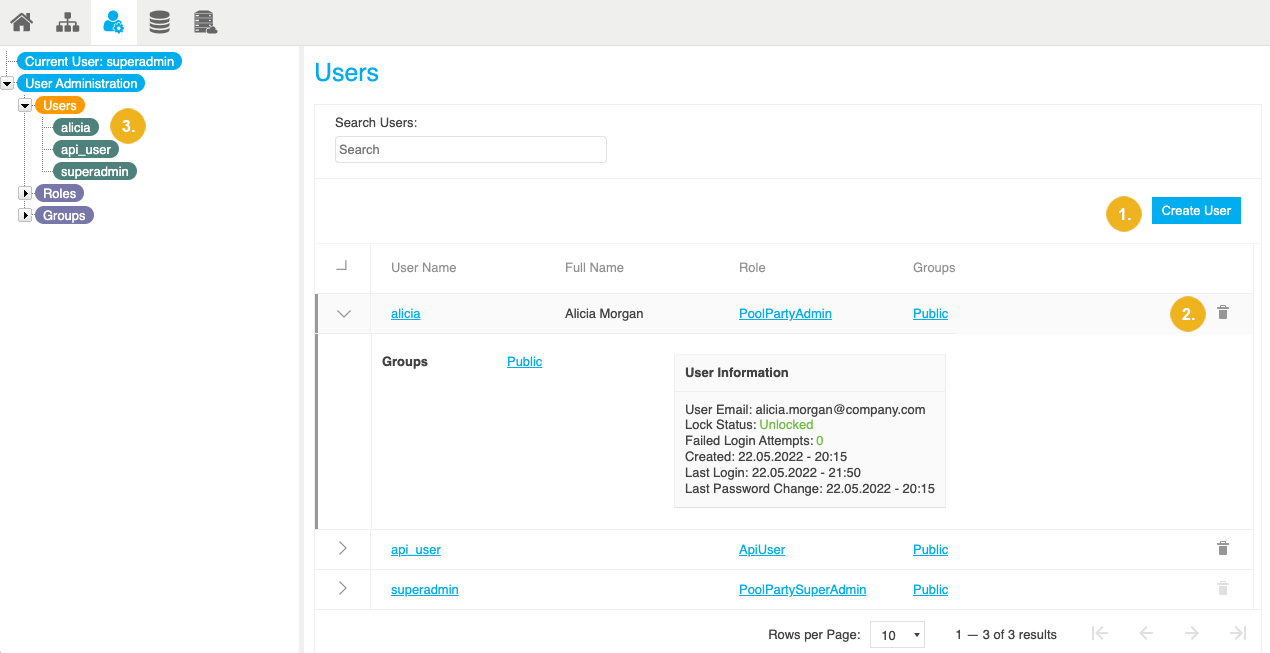The width and height of the screenshot is (1270, 653).
Task: Expand the api_user row details
Action: click(x=343, y=549)
